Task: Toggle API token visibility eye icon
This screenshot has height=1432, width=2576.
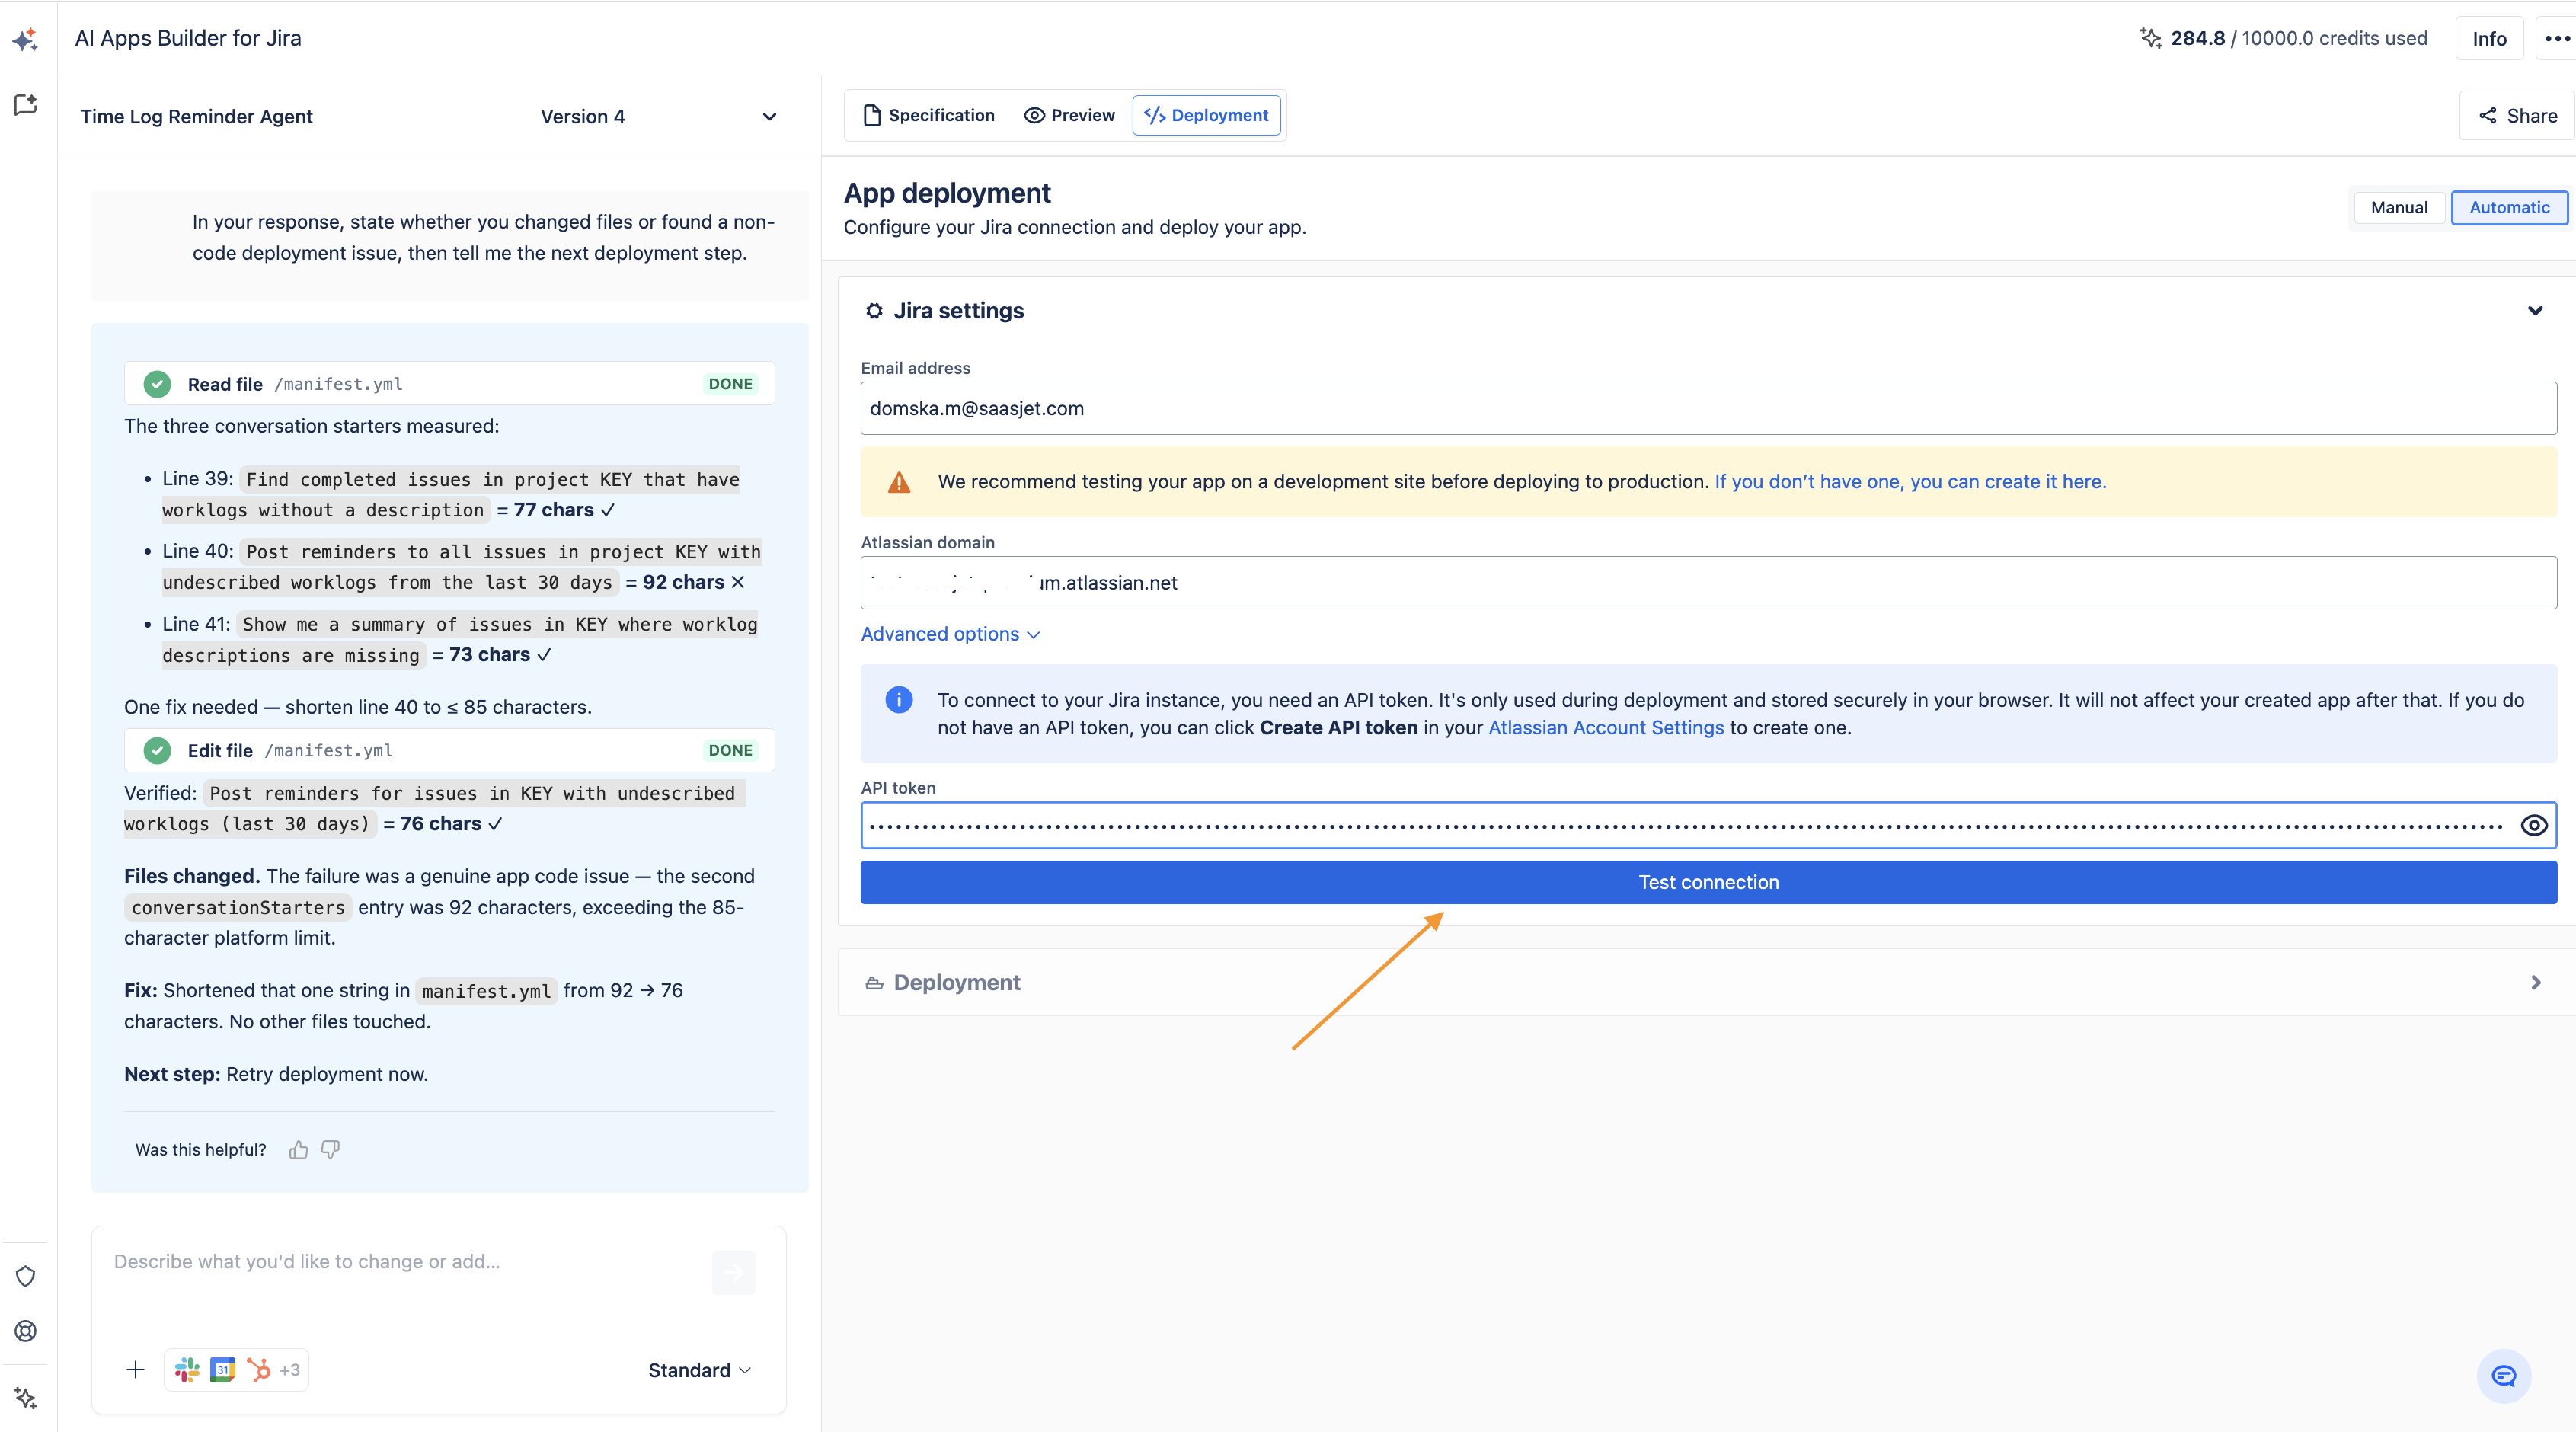Action: (x=2533, y=825)
